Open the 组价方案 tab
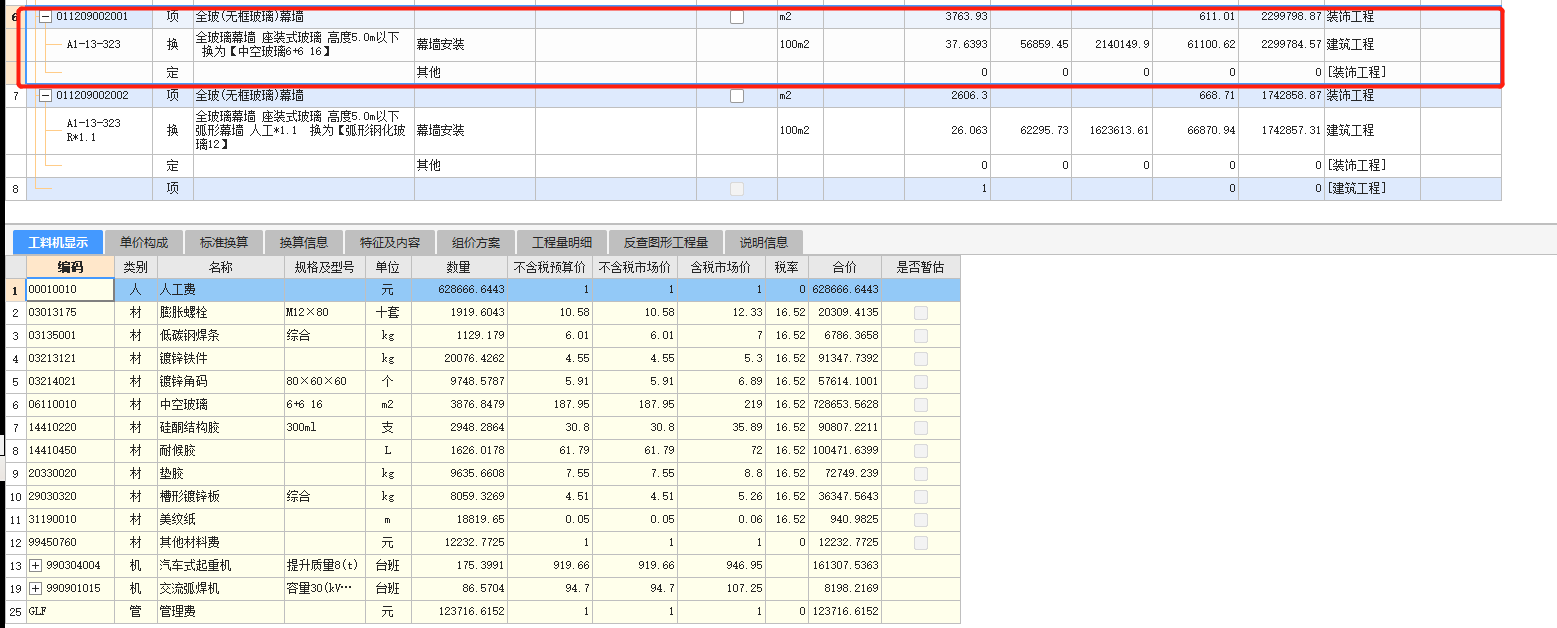Image resolution: width=1557 pixels, height=628 pixels. coord(476,243)
